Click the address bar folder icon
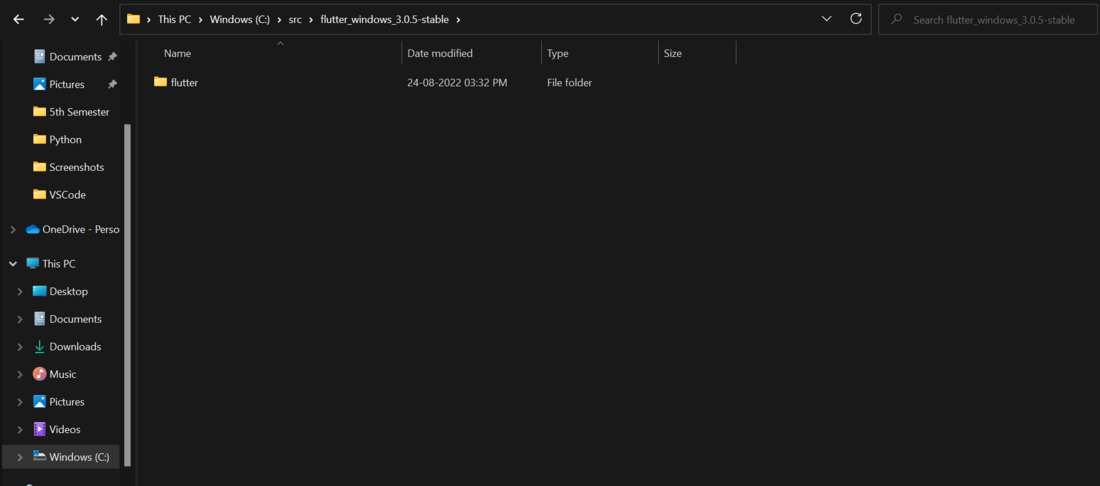1100x486 pixels. (133, 20)
